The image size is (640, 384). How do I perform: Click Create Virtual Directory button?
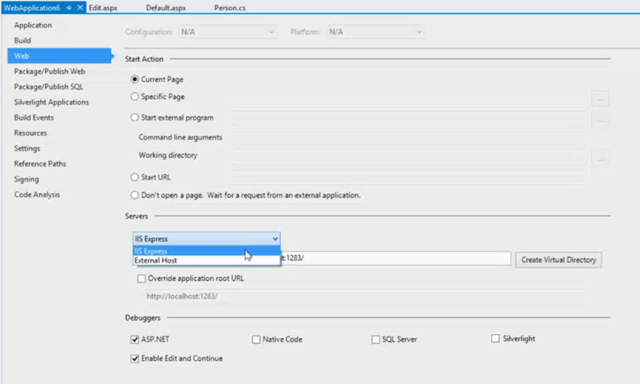click(558, 260)
